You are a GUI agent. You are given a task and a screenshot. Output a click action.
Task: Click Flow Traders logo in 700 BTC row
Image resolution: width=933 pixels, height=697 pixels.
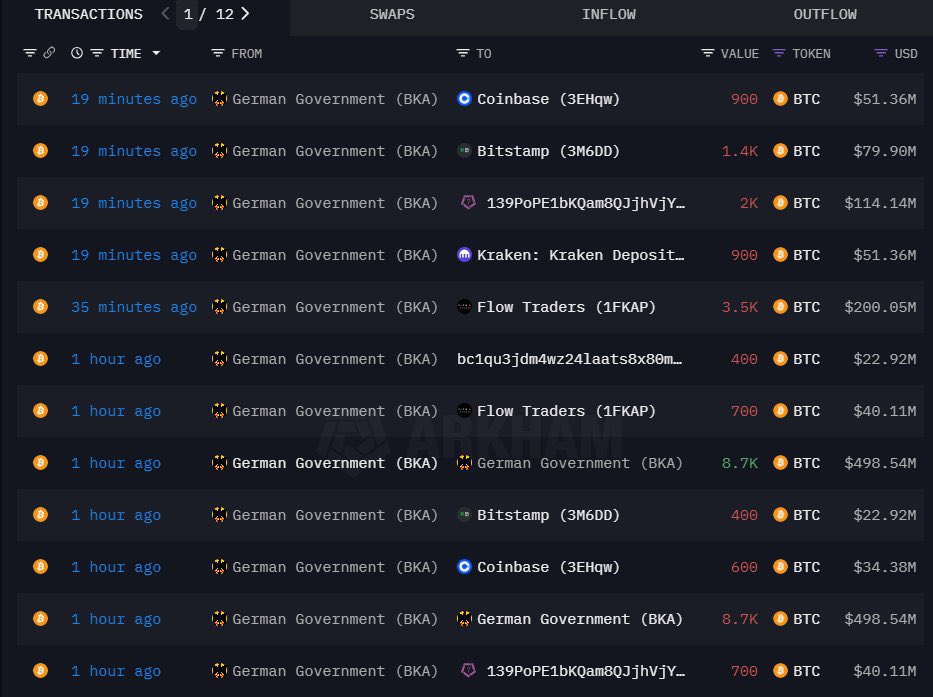tap(464, 410)
